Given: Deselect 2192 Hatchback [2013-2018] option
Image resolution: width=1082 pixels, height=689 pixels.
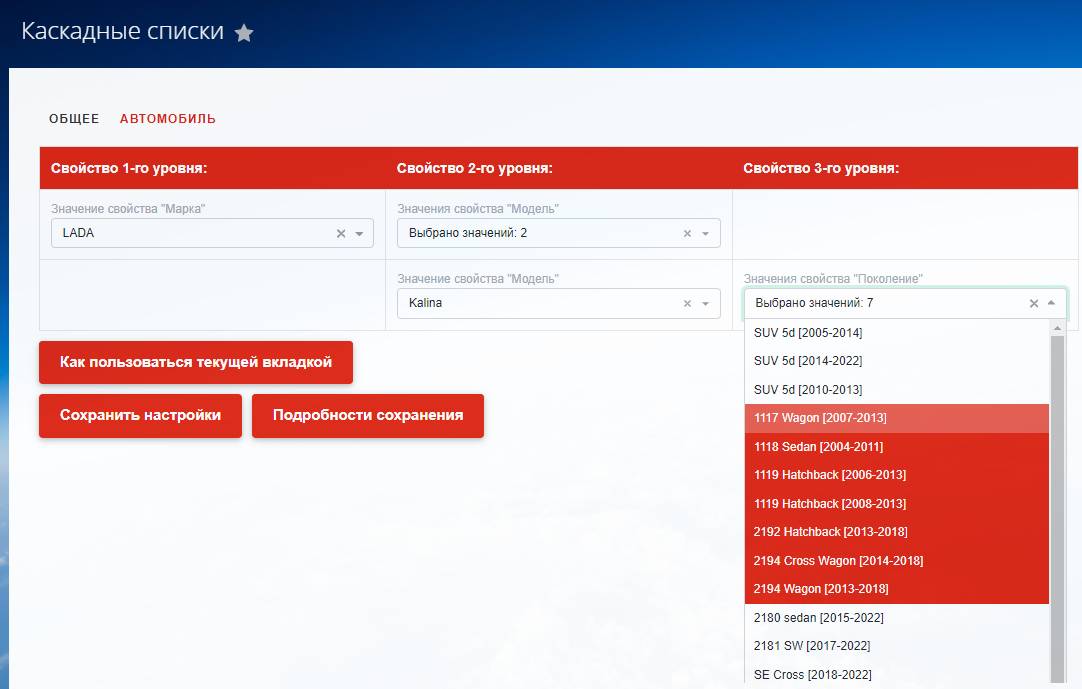Looking at the screenshot, I should tap(897, 532).
